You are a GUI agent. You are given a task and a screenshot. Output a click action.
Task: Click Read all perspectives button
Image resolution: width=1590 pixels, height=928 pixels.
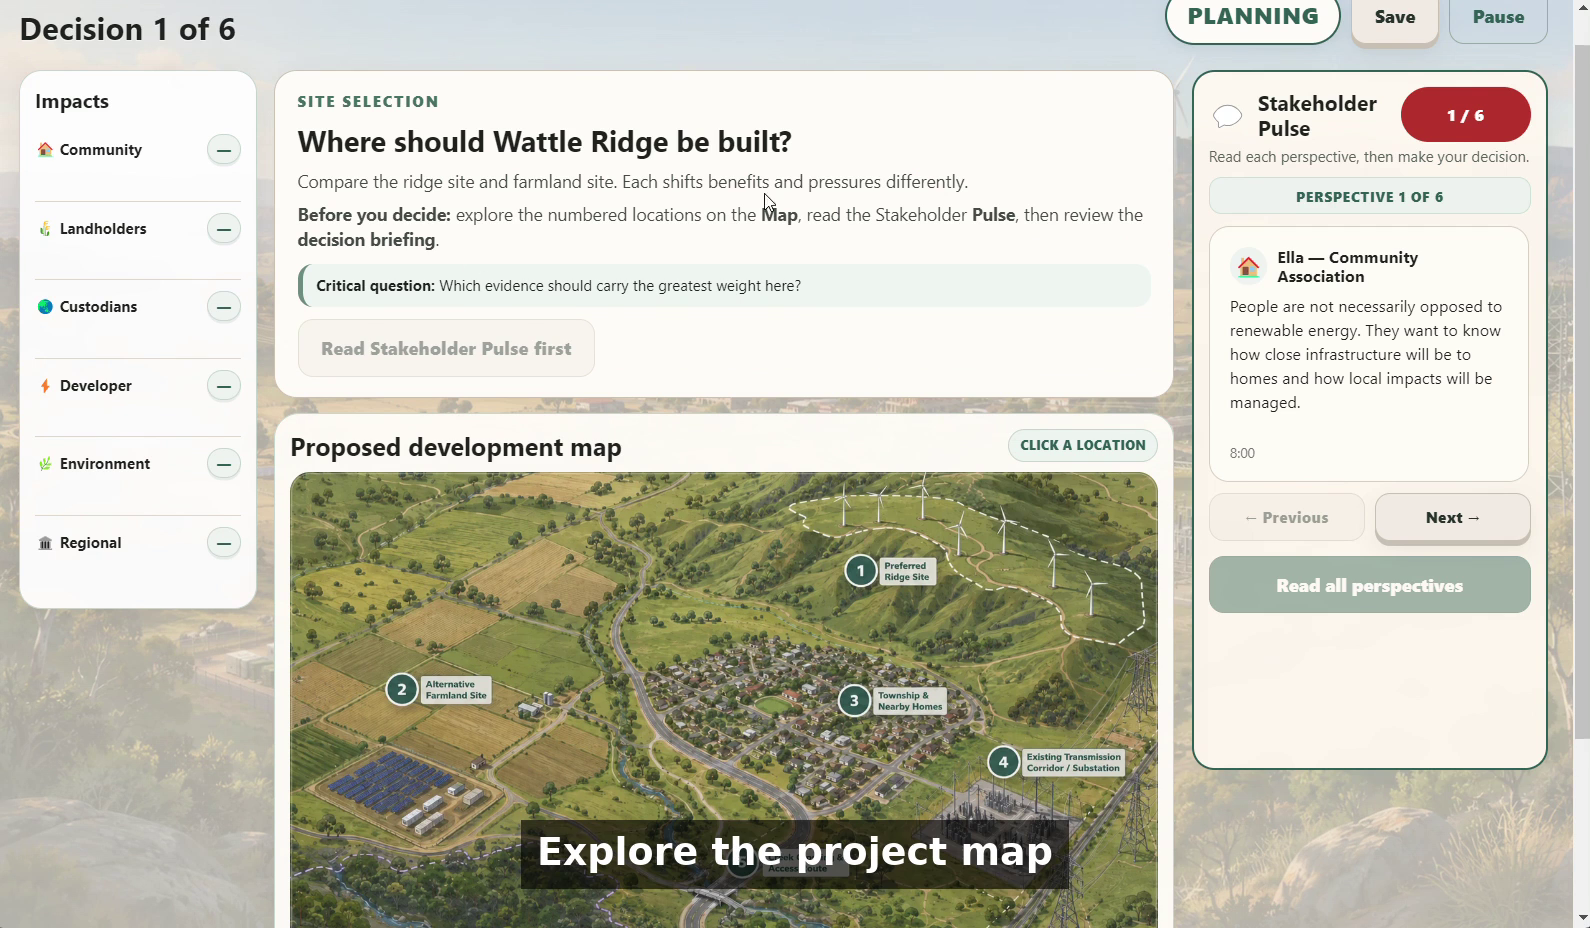click(1370, 585)
